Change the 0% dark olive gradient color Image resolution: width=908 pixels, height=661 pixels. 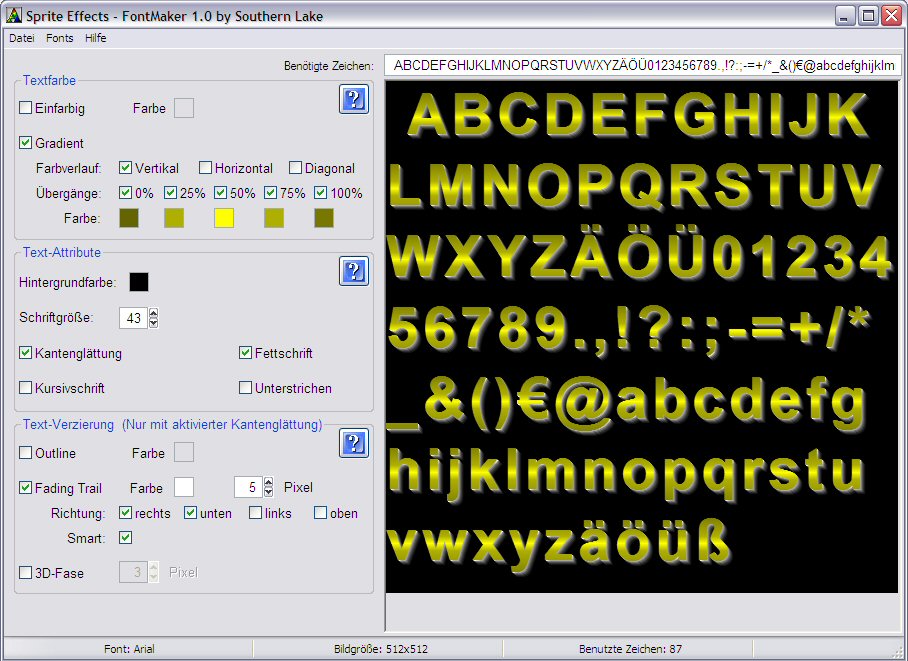pos(129,218)
